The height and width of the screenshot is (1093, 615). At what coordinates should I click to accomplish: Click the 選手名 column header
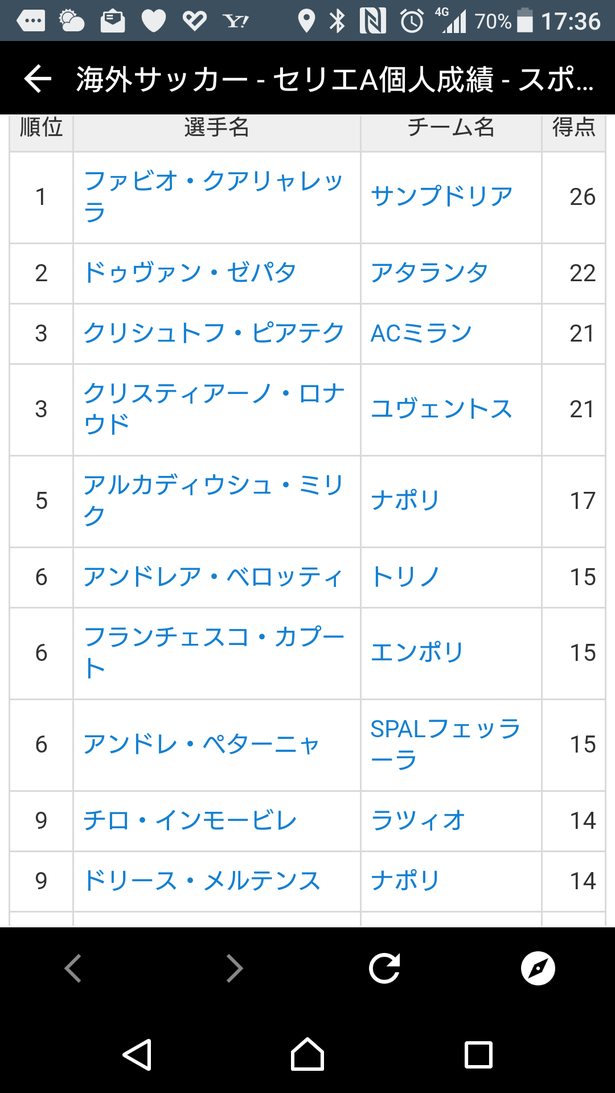(217, 128)
